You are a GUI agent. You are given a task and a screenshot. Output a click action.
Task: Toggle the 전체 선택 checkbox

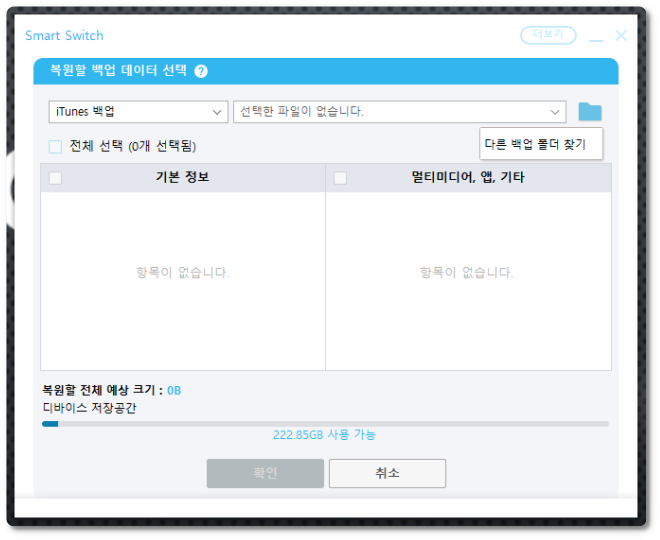(x=55, y=146)
